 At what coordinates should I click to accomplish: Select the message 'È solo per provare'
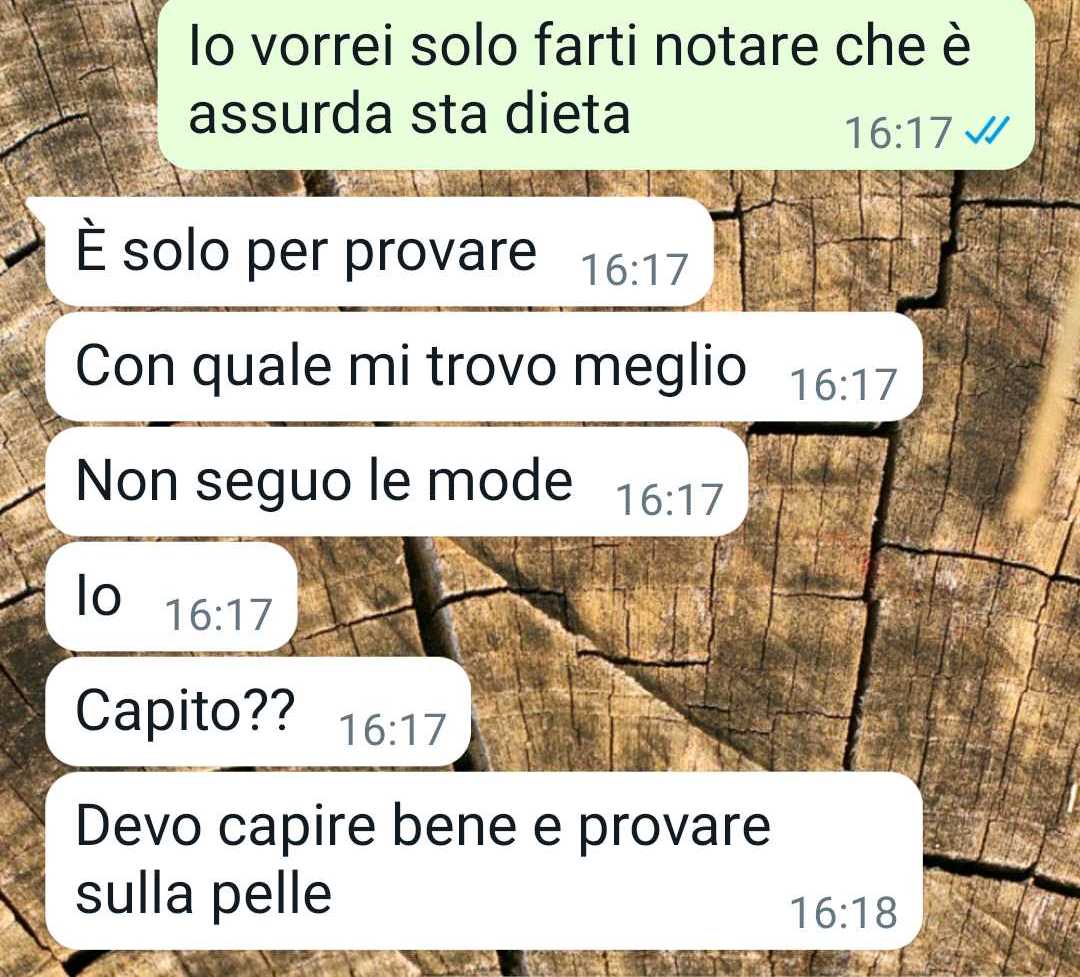379,251
